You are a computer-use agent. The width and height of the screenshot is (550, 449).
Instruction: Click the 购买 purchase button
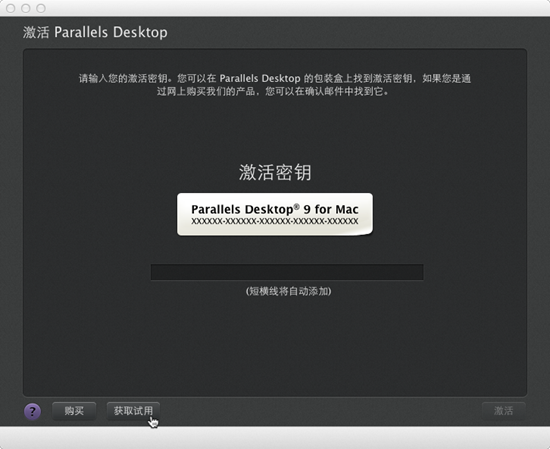[x=74, y=411]
